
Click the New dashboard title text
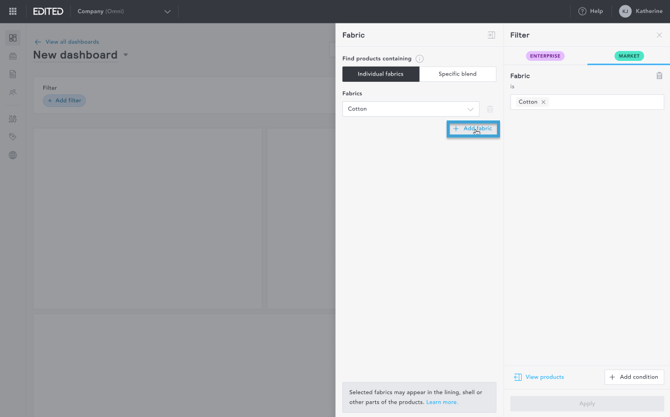75,55
